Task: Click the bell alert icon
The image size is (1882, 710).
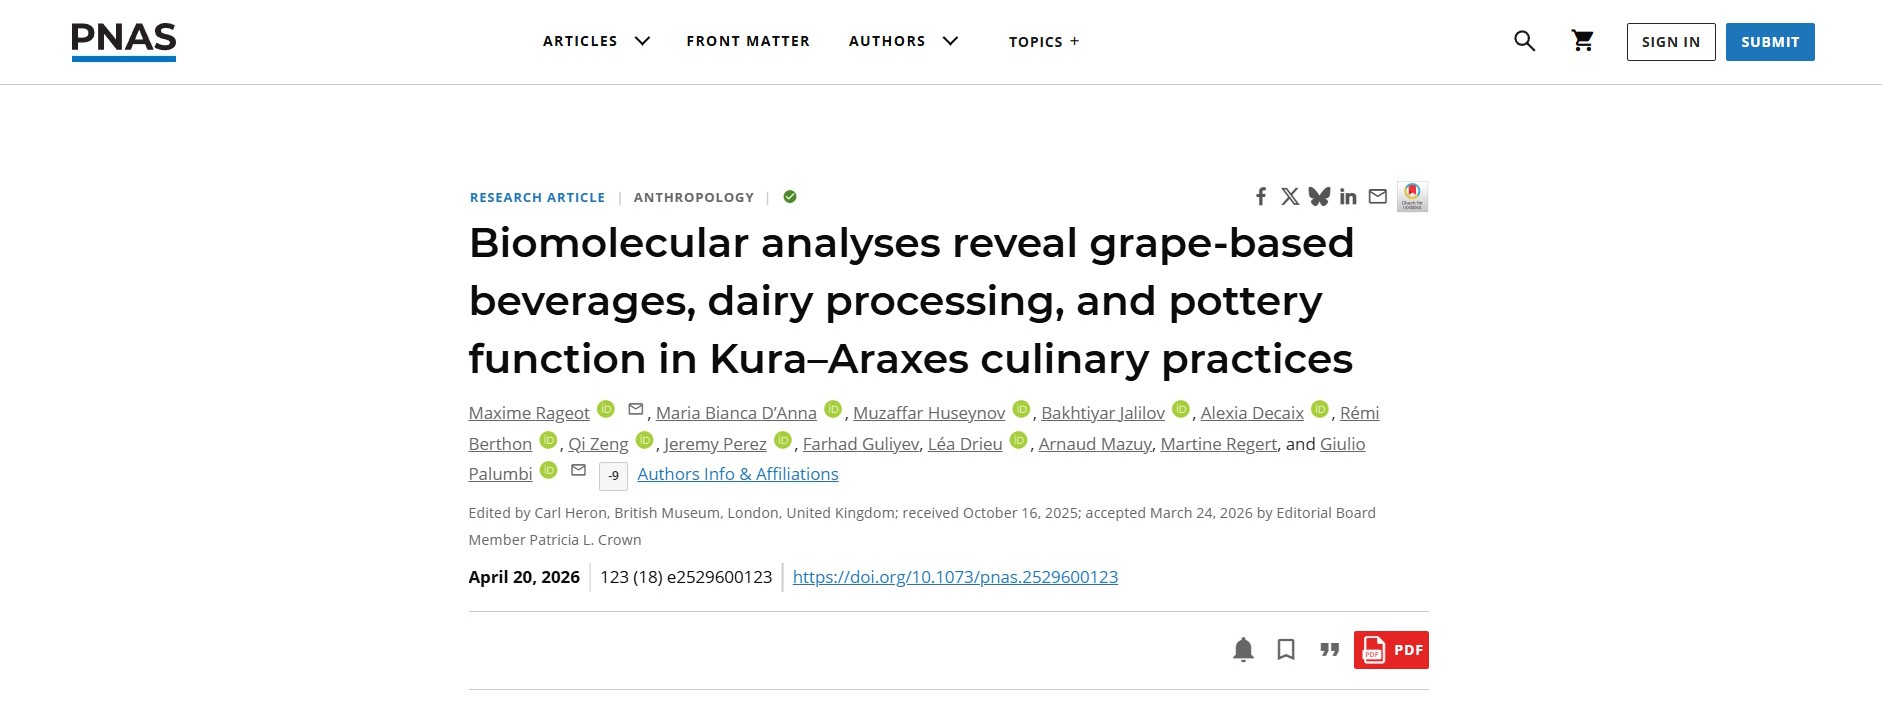Action: point(1243,650)
